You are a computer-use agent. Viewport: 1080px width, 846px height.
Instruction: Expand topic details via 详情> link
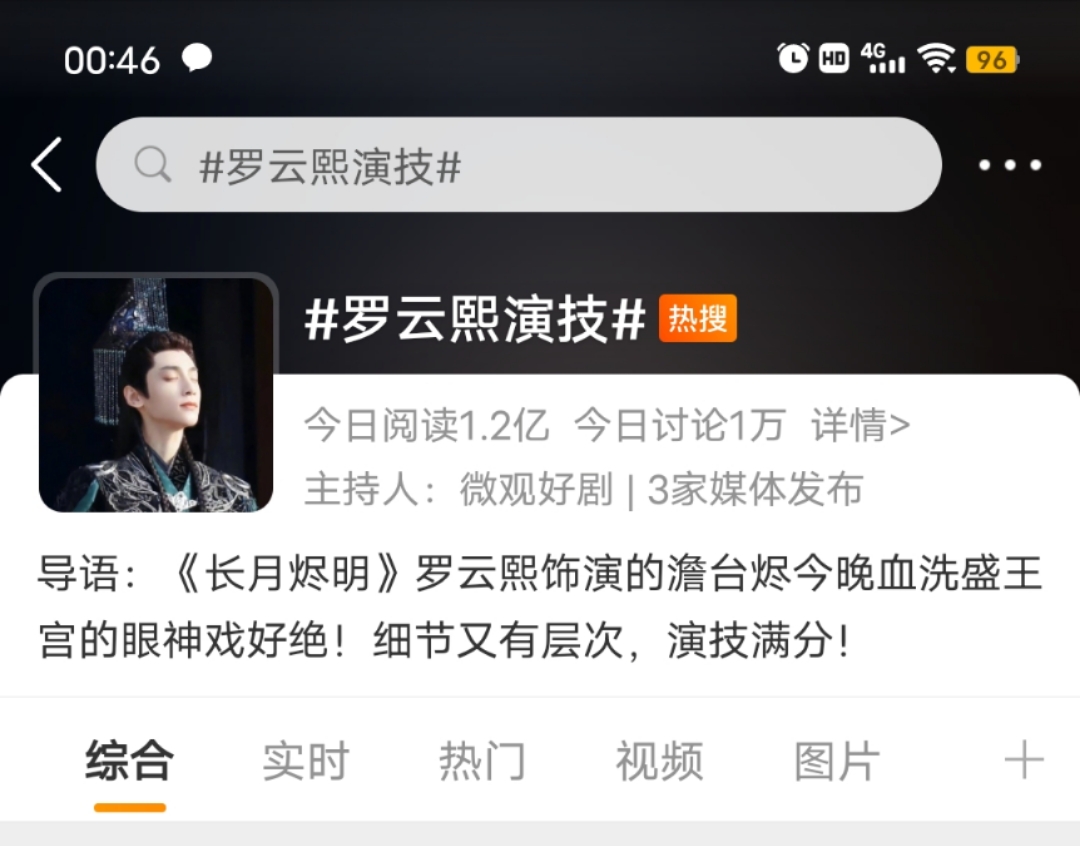point(860,424)
